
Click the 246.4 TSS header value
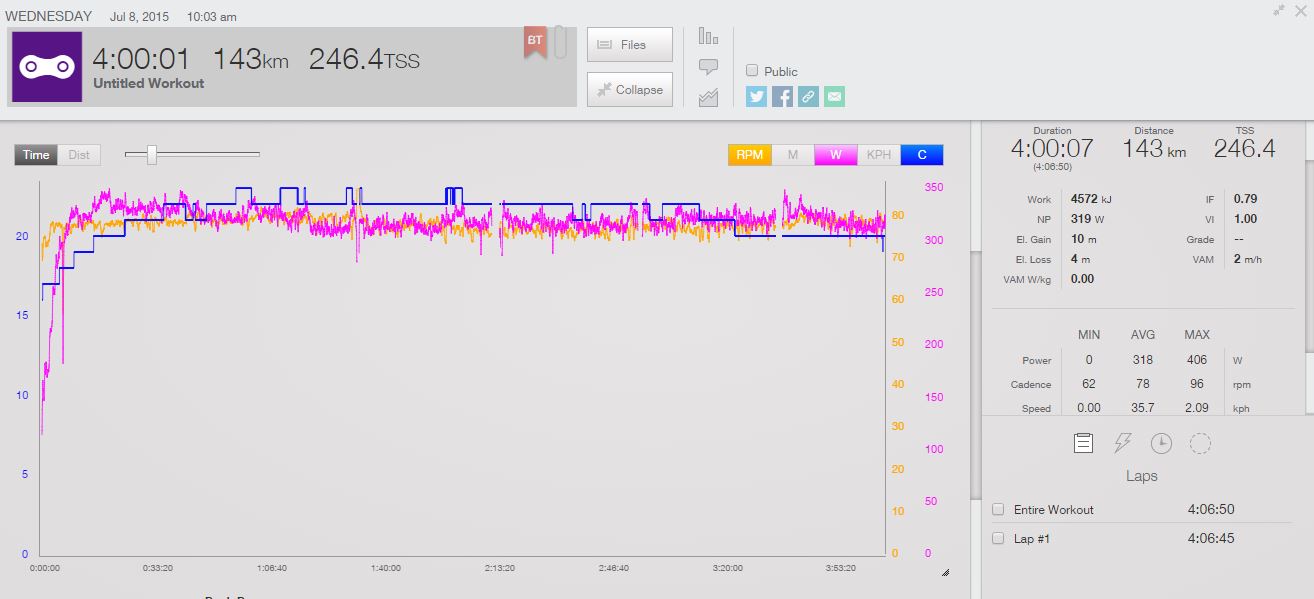click(x=364, y=59)
